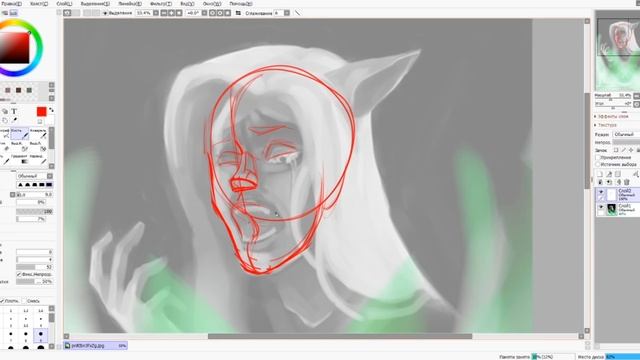Click the line tool icon in the top toolbar
This screenshot has height=360, width=640.
tap(298, 13)
